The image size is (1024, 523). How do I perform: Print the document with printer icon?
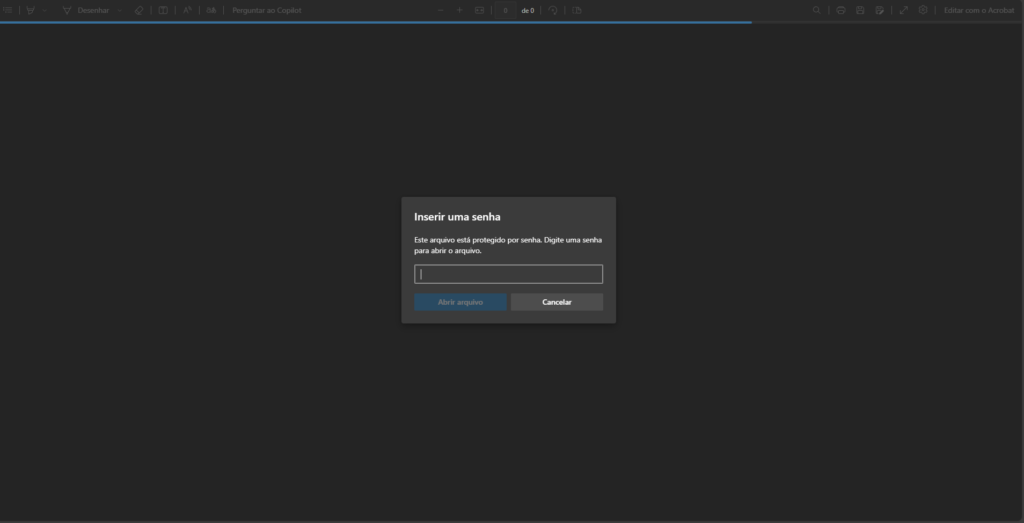[x=840, y=10]
